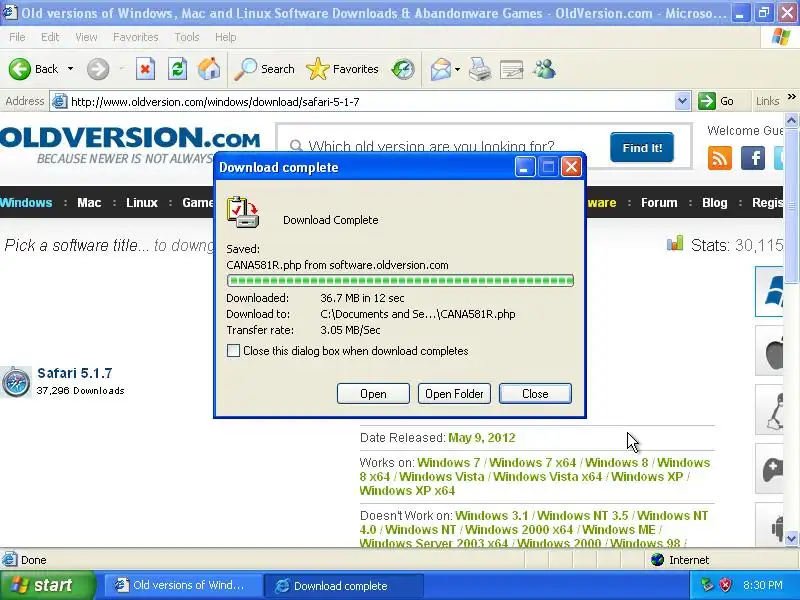This screenshot has height=600, width=800.
Task: Click the Games controller sidebar icon
Action: pyautogui.click(x=769, y=469)
